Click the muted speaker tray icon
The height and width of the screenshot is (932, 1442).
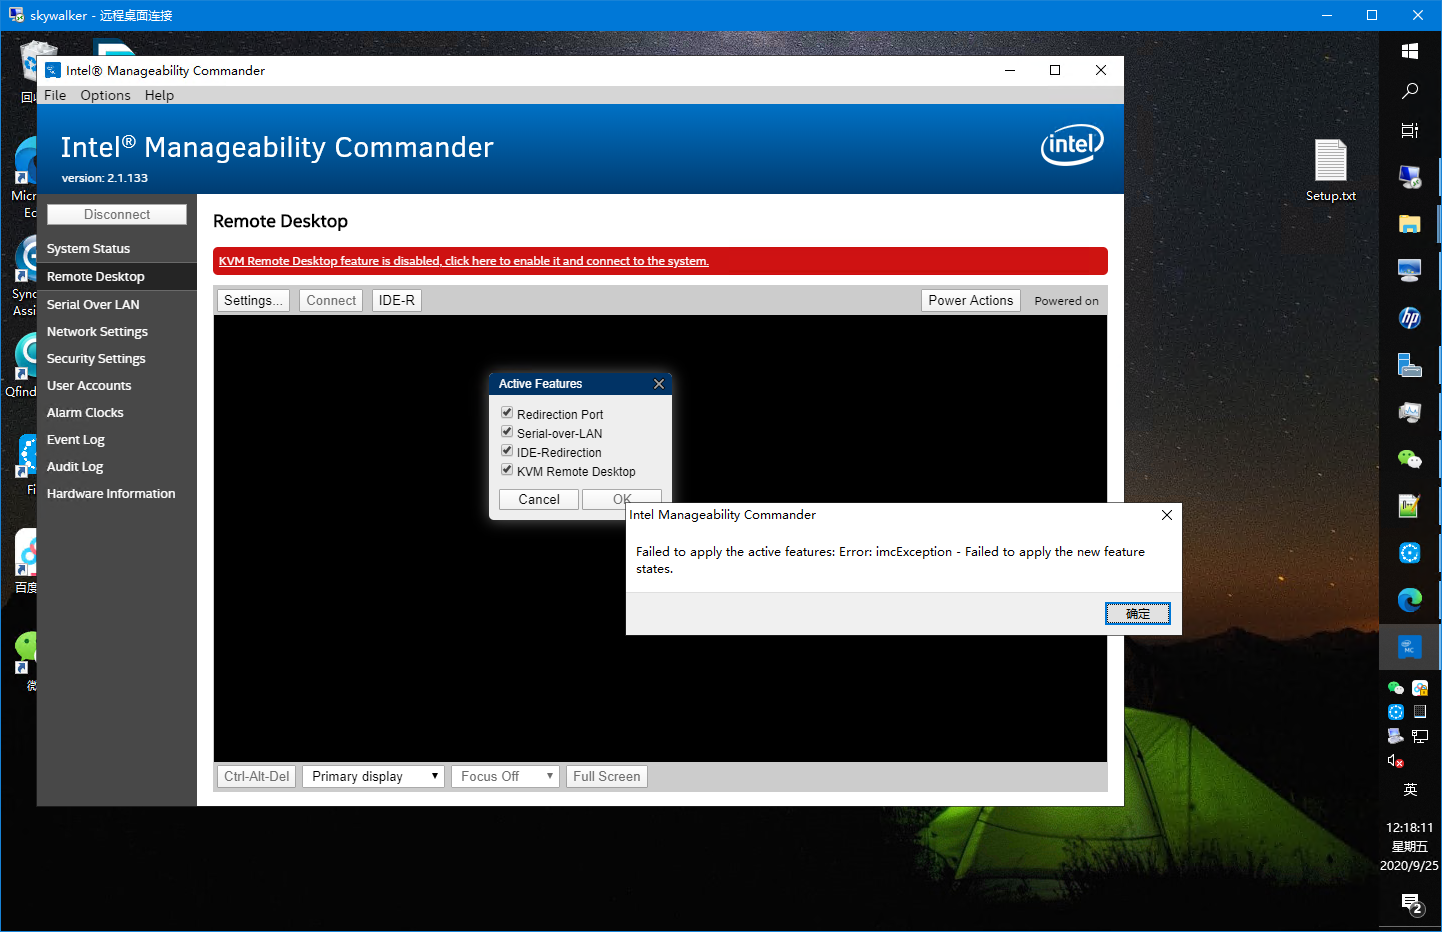(x=1395, y=760)
